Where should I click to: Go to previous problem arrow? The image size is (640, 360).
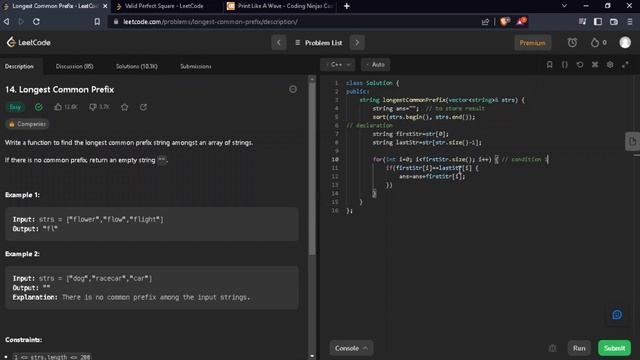coord(279,42)
